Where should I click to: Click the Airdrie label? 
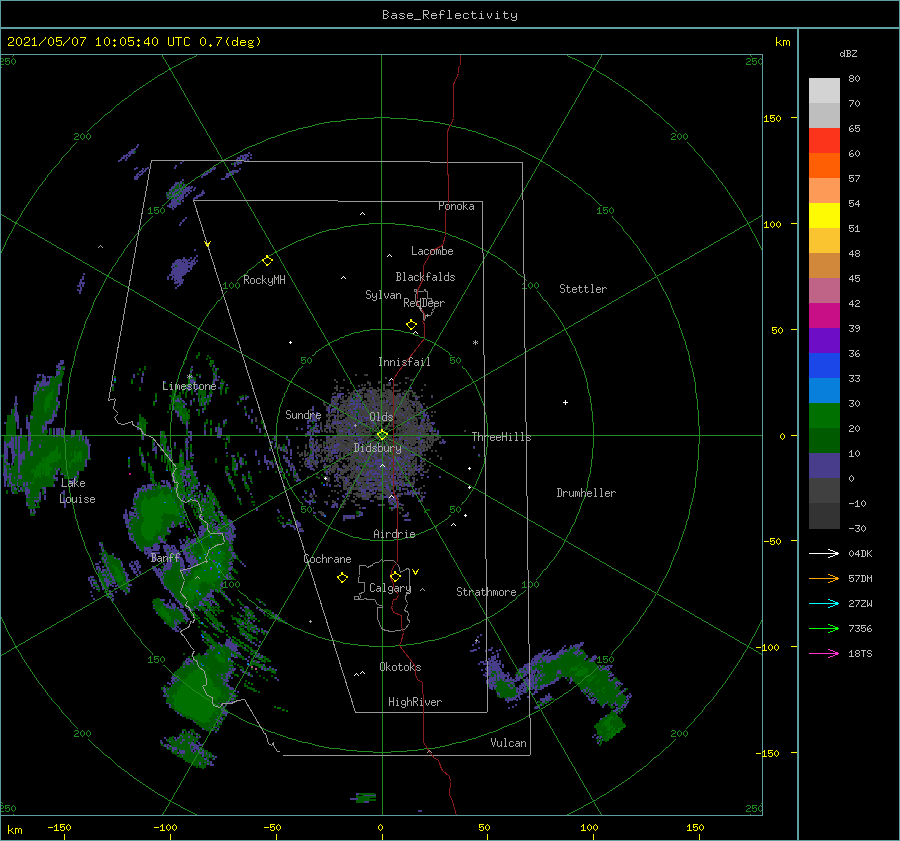(394, 534)
